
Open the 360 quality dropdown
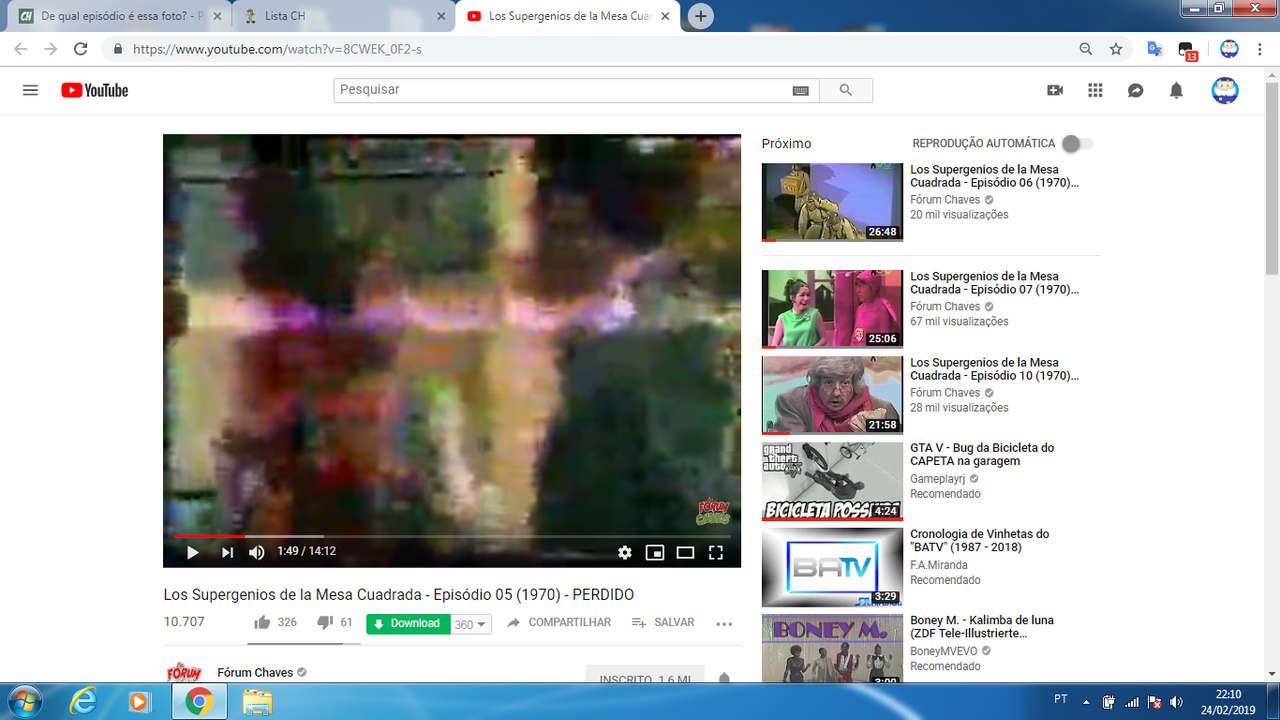click(471, 624)
